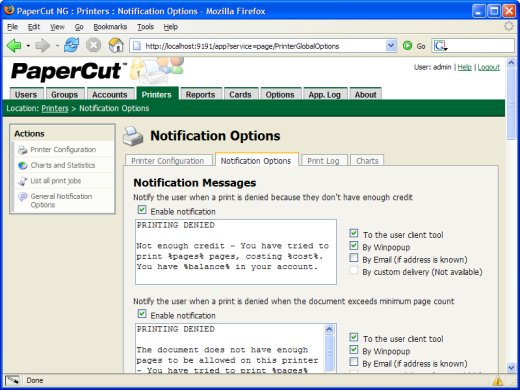Click inside the Not enough credit message textbox
This screenshot has height=390, width=520.
(236, 252)
